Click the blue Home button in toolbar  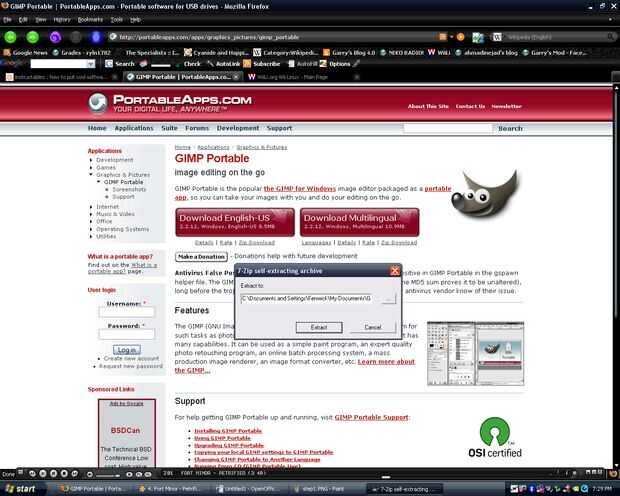pos(96,37)
